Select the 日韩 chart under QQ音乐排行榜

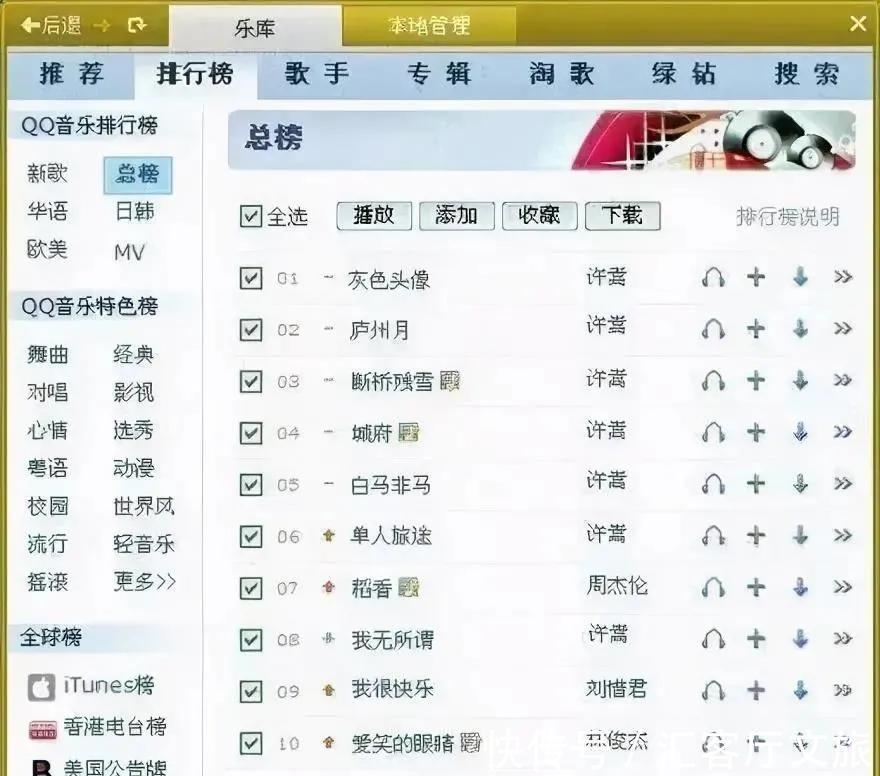point(135,211)
